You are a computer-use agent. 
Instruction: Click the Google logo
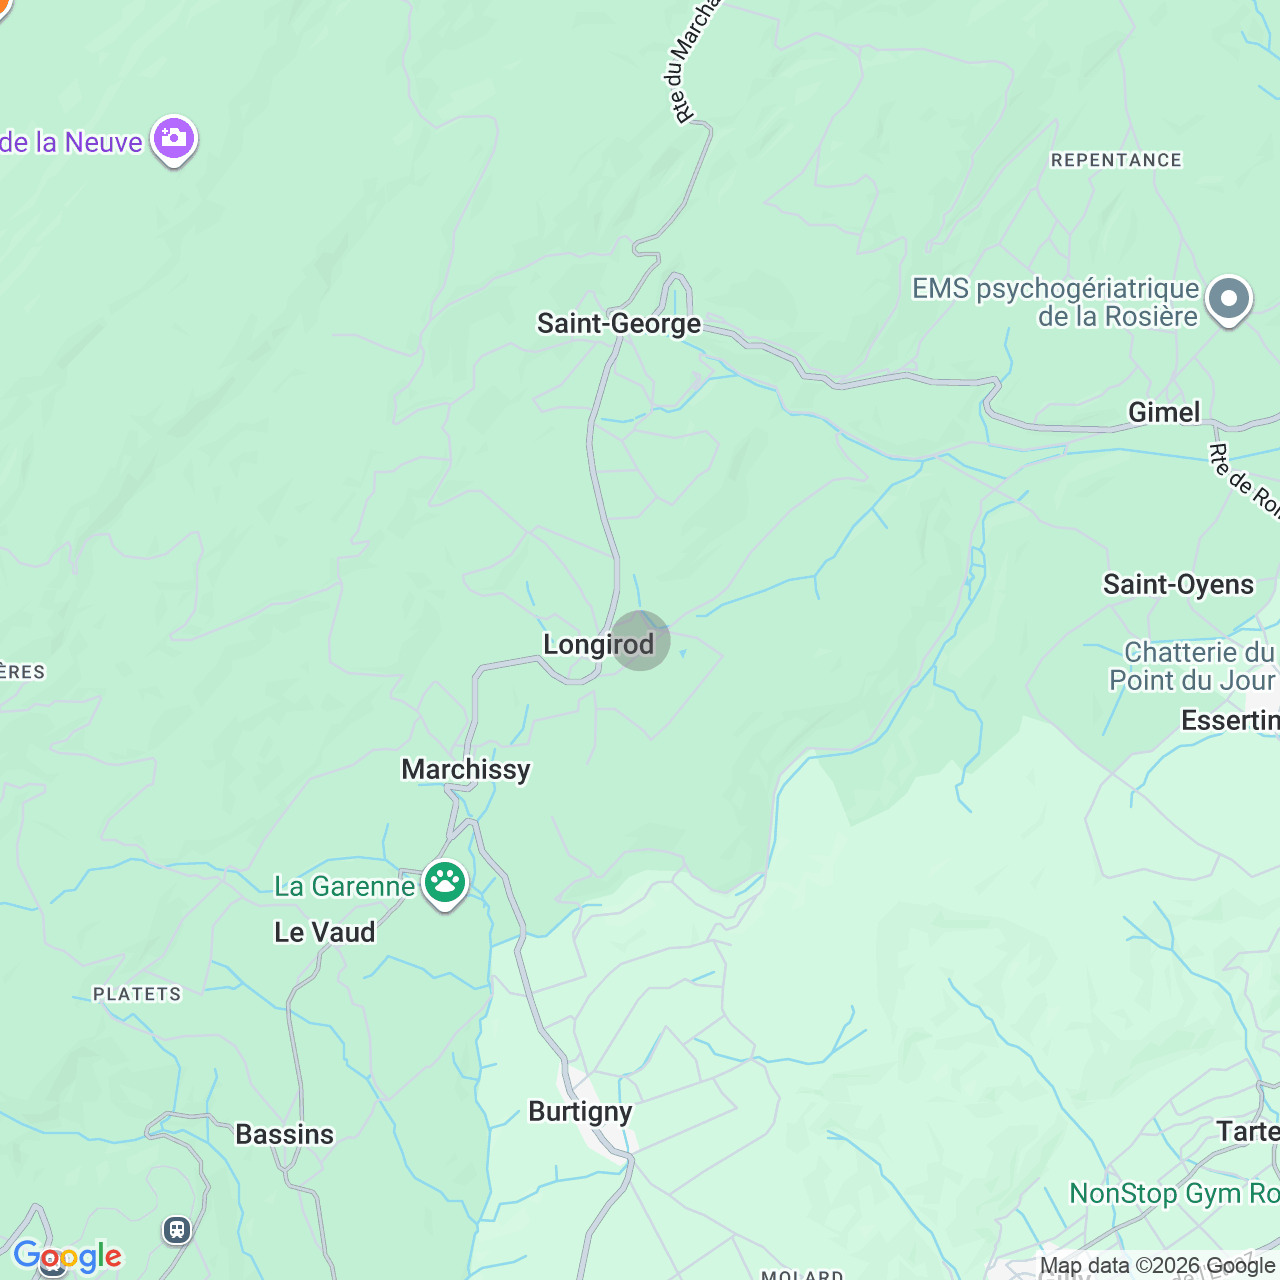[x=67, y=1256]
